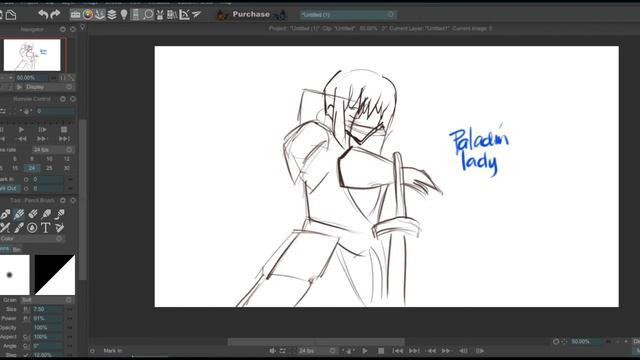Click the brush shape preview thumbnail
Screen dimensions: 640x360
[x=14, y=275]
